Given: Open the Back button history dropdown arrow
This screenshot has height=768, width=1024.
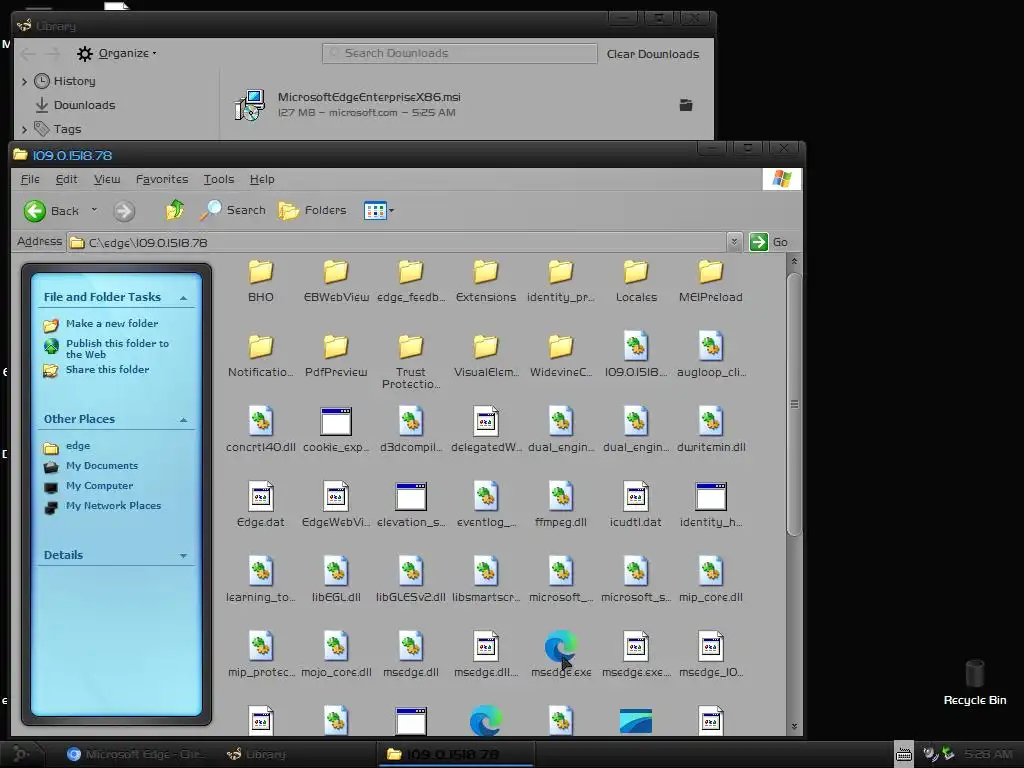Looking at the screenshot, I should [x=94, y=210].
